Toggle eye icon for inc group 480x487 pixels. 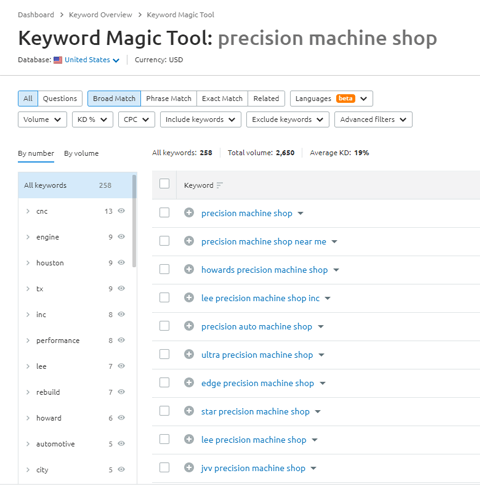121,314
